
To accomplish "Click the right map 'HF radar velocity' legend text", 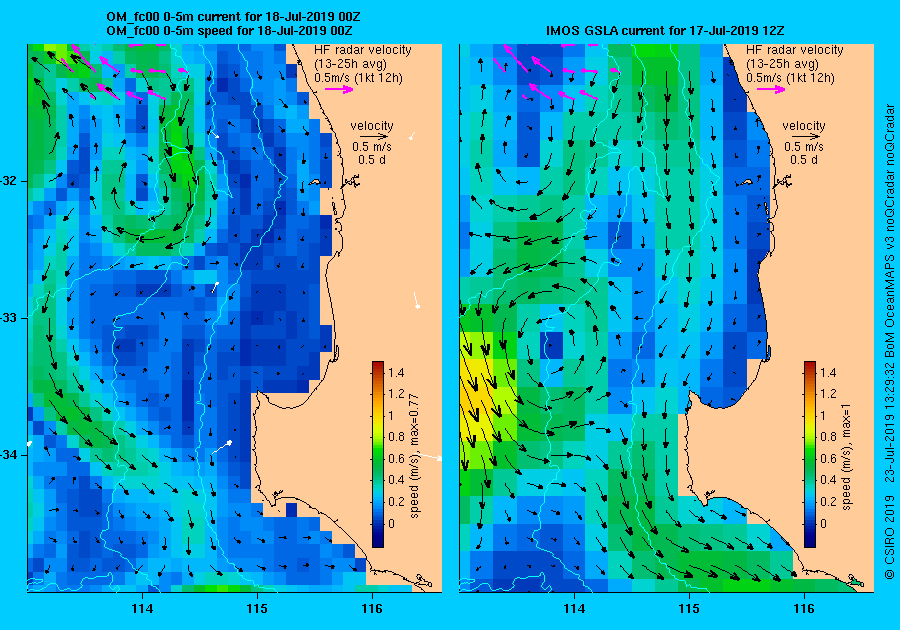I will point(795,50).
